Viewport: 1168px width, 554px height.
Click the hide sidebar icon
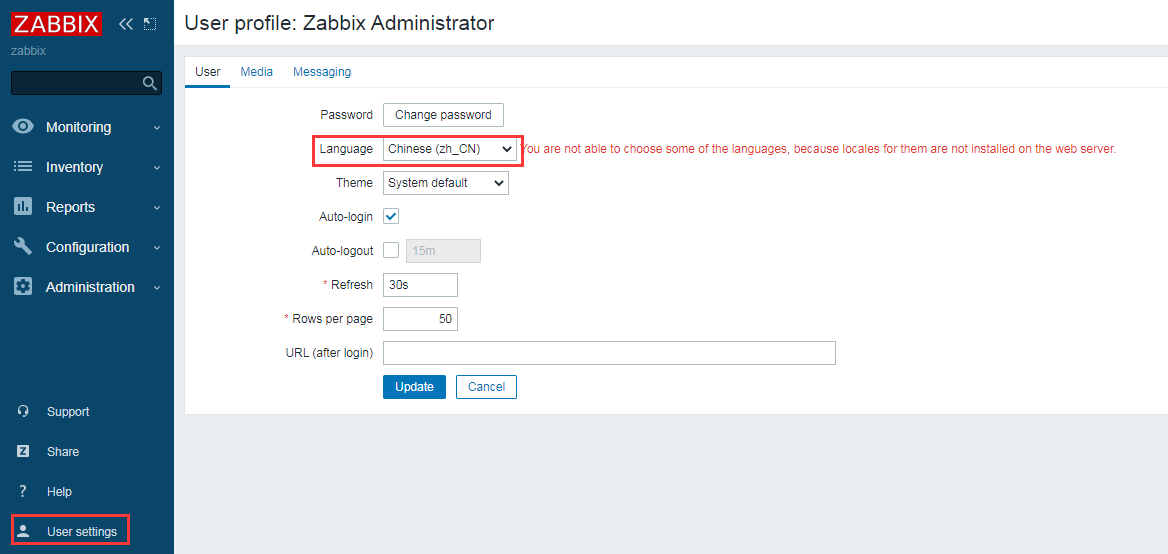point(150,24)
